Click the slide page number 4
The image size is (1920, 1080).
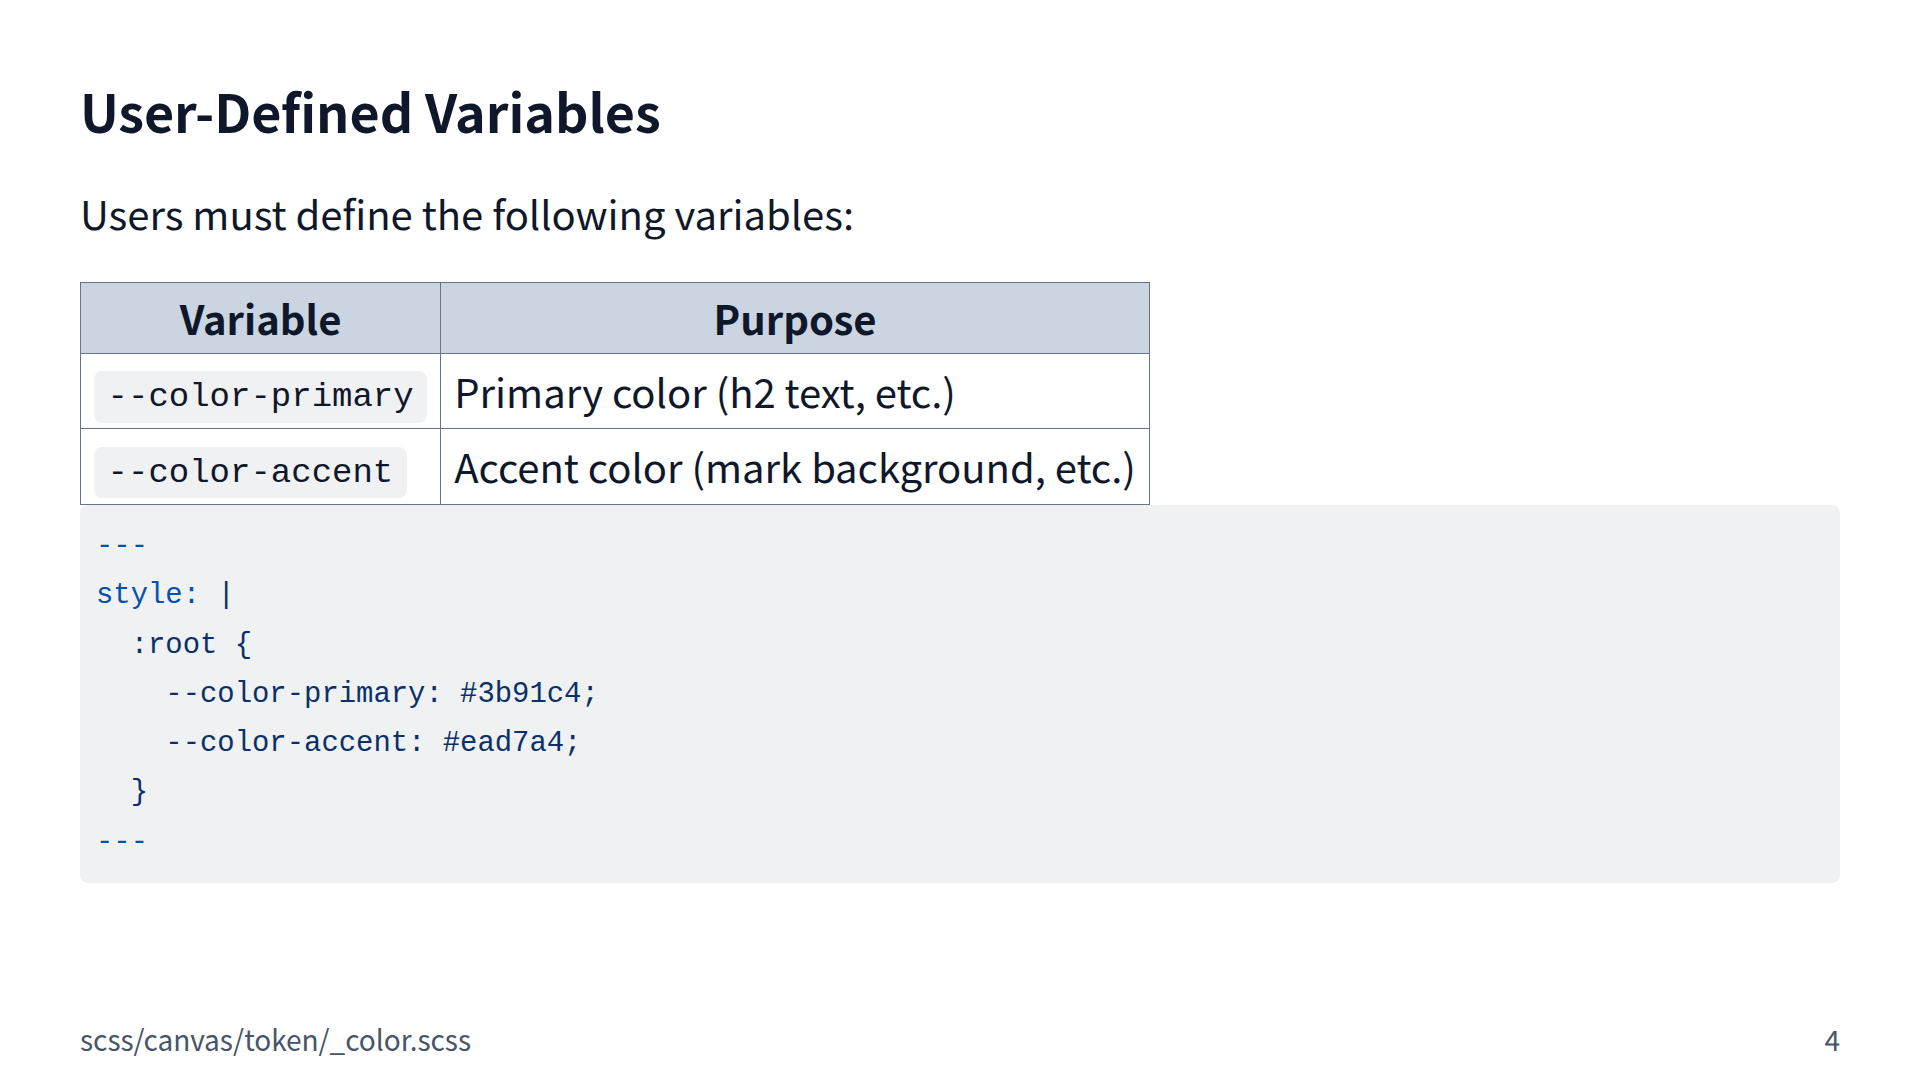coord(1831,1041)
